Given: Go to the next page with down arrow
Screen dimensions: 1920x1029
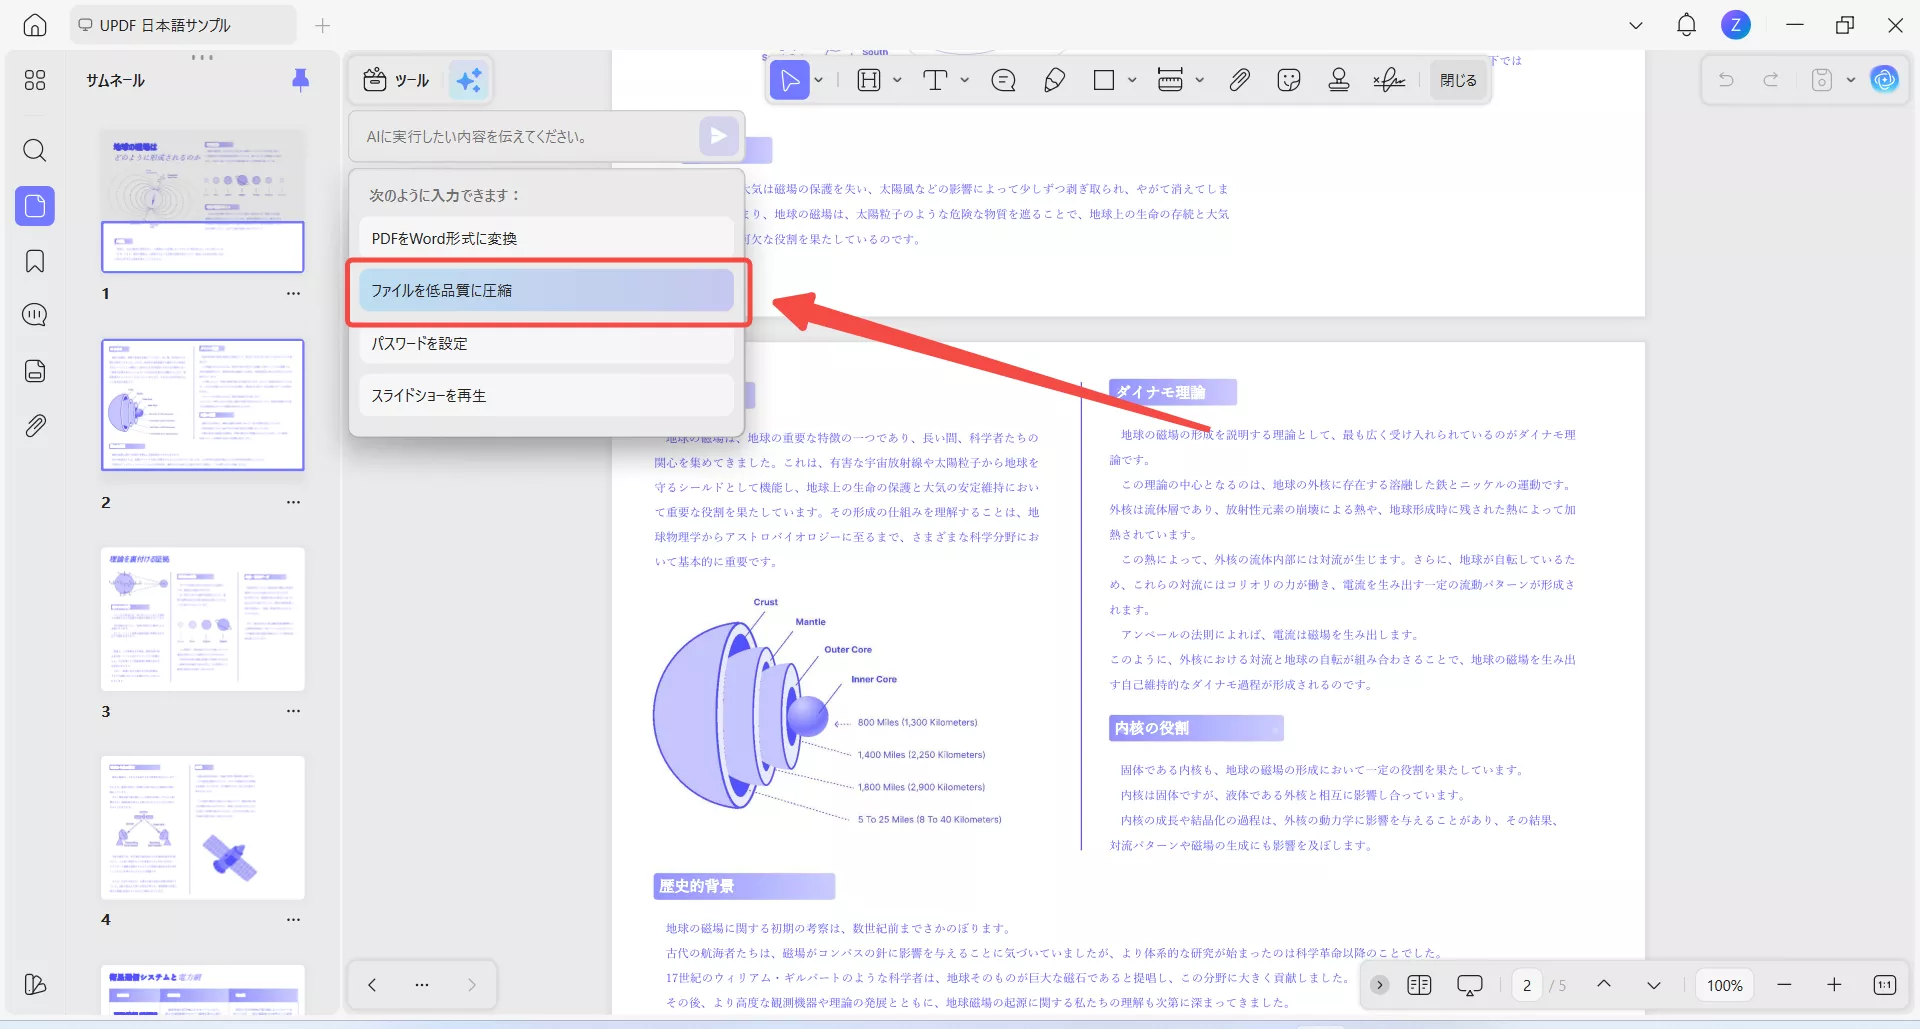Looking at the screenshot, I should point(1654,985).
